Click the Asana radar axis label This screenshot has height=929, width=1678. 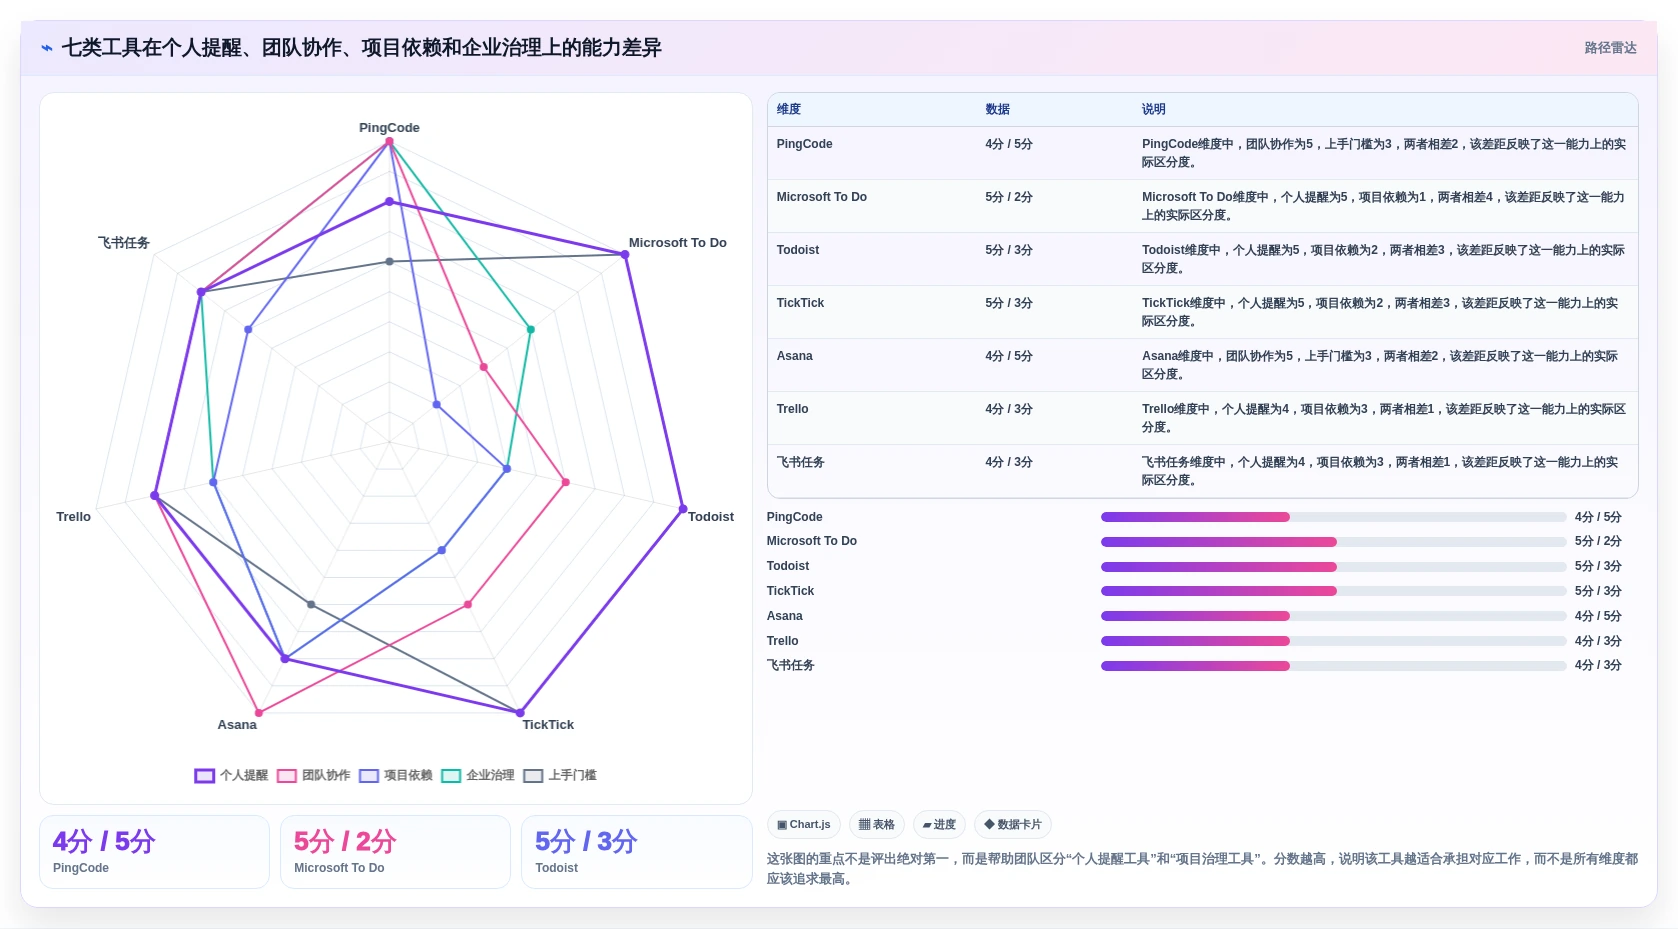[x=237, y=725]
